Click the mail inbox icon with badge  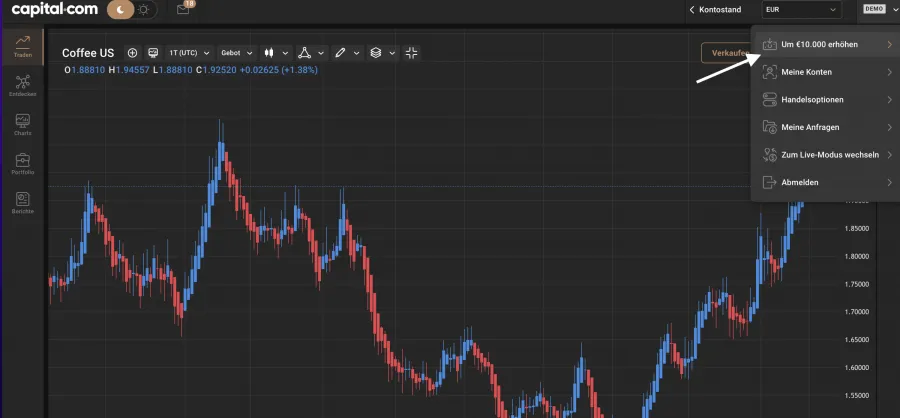click(x=183, y=9)
